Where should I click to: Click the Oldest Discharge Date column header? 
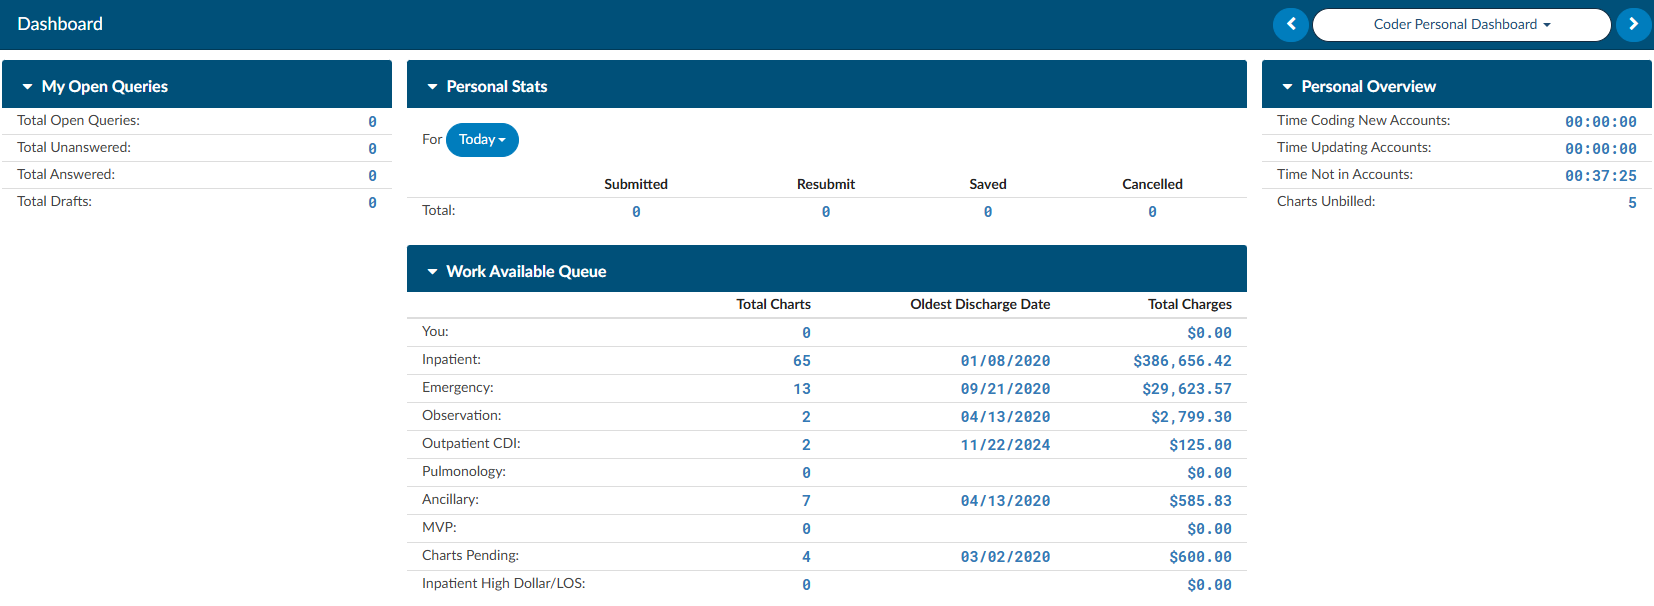tap(980, 304)
